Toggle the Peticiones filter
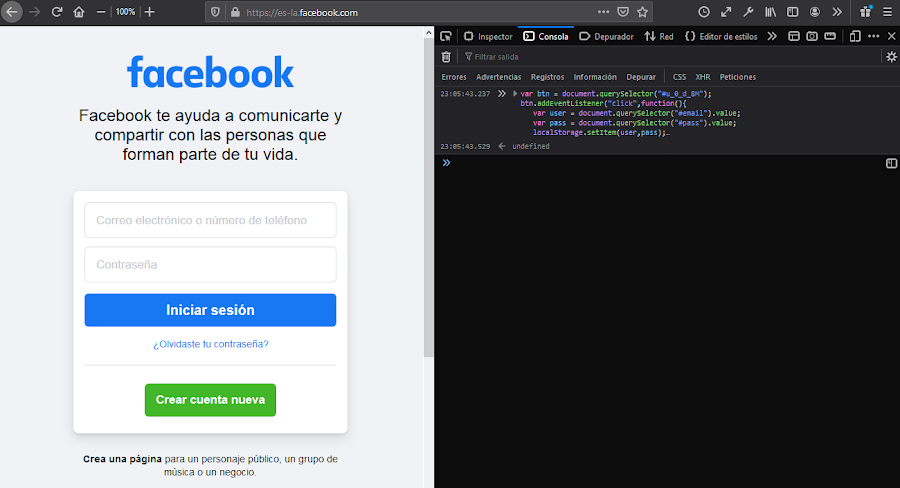The width and height of the screenshot is (900, 488). pyautogui.click(x=738, y=77)
